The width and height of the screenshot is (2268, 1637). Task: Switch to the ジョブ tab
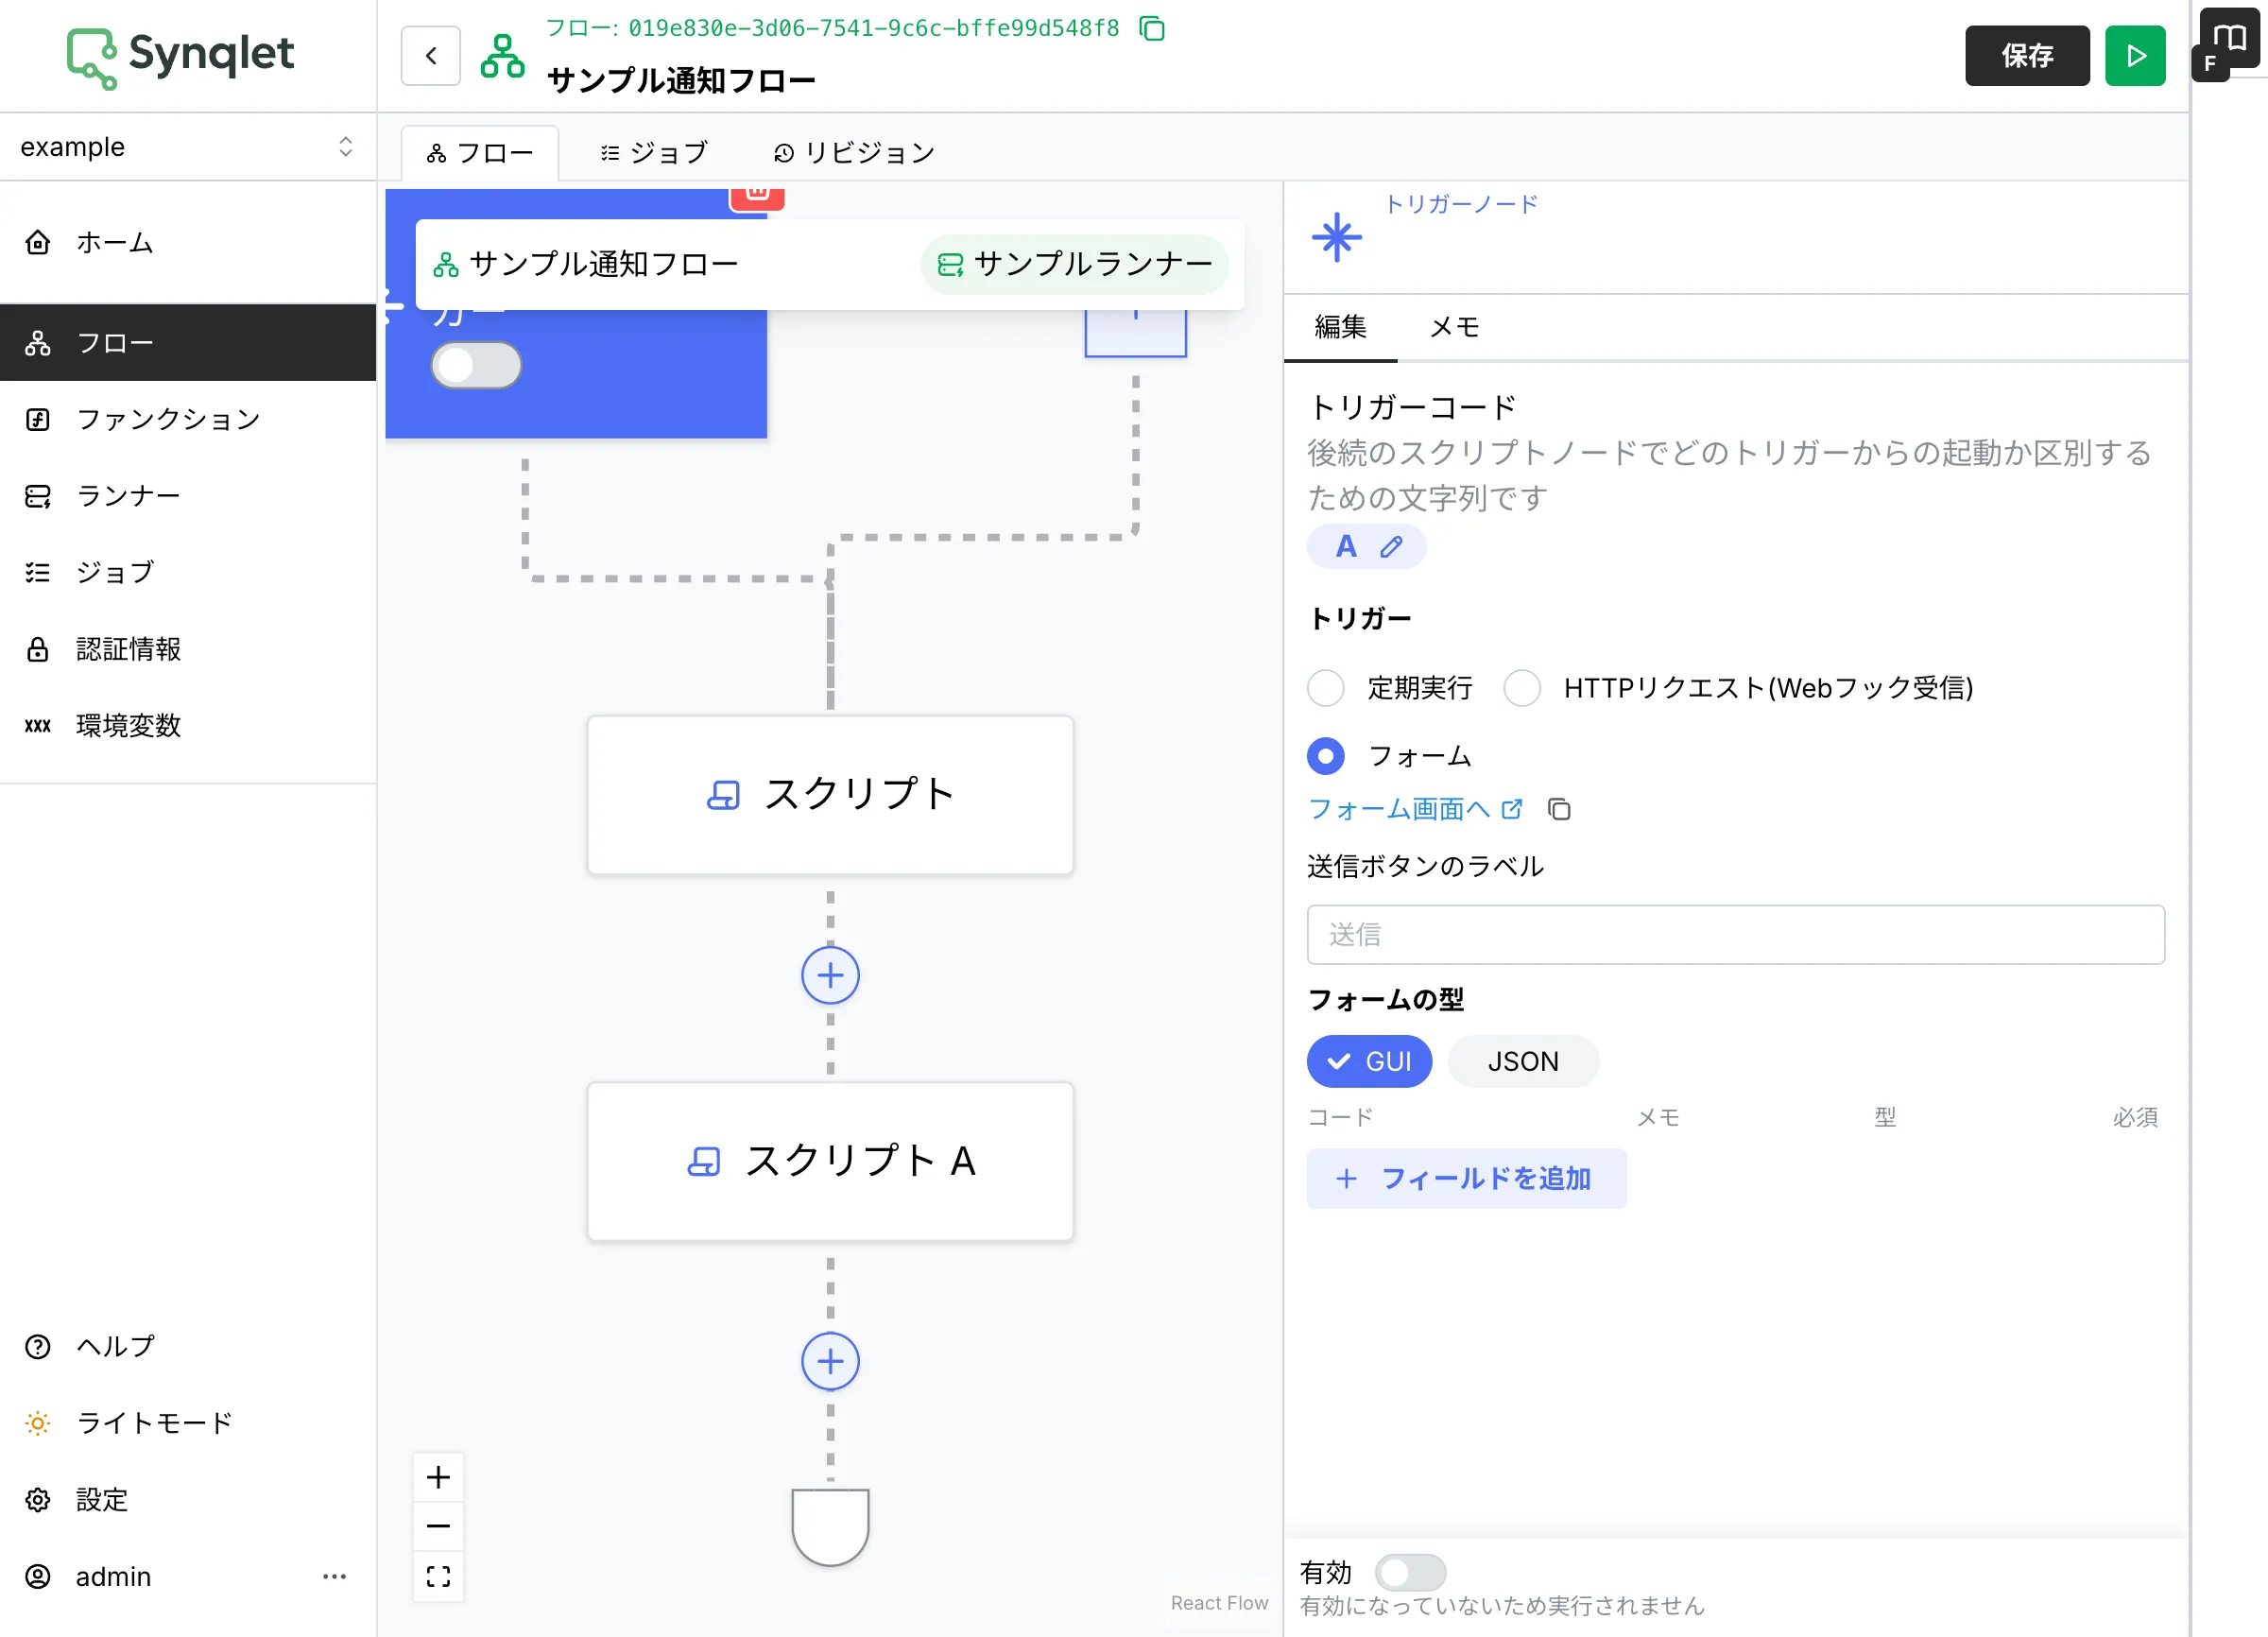tap(654, 153)
